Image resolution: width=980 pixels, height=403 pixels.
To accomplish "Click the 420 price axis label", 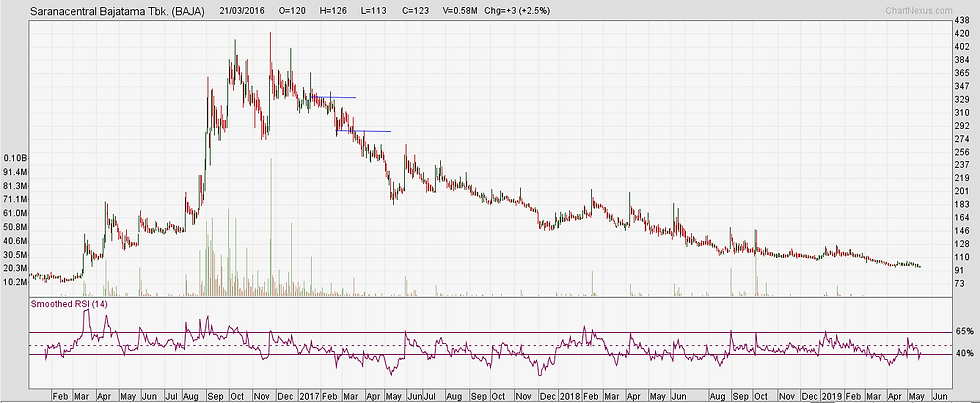I will point(963,34).
